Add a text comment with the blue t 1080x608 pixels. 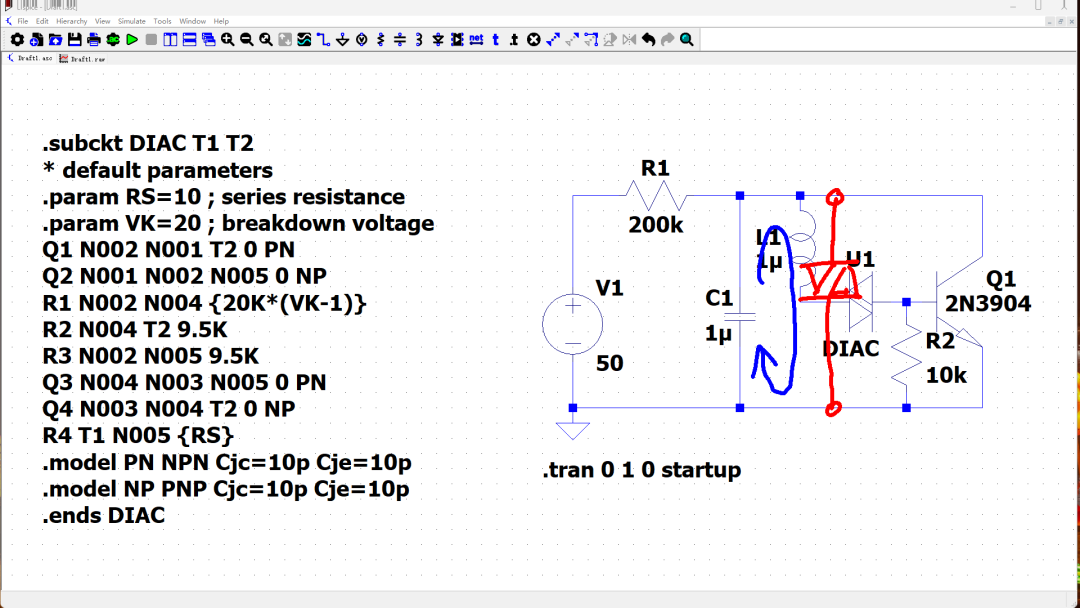pos(495,40)
